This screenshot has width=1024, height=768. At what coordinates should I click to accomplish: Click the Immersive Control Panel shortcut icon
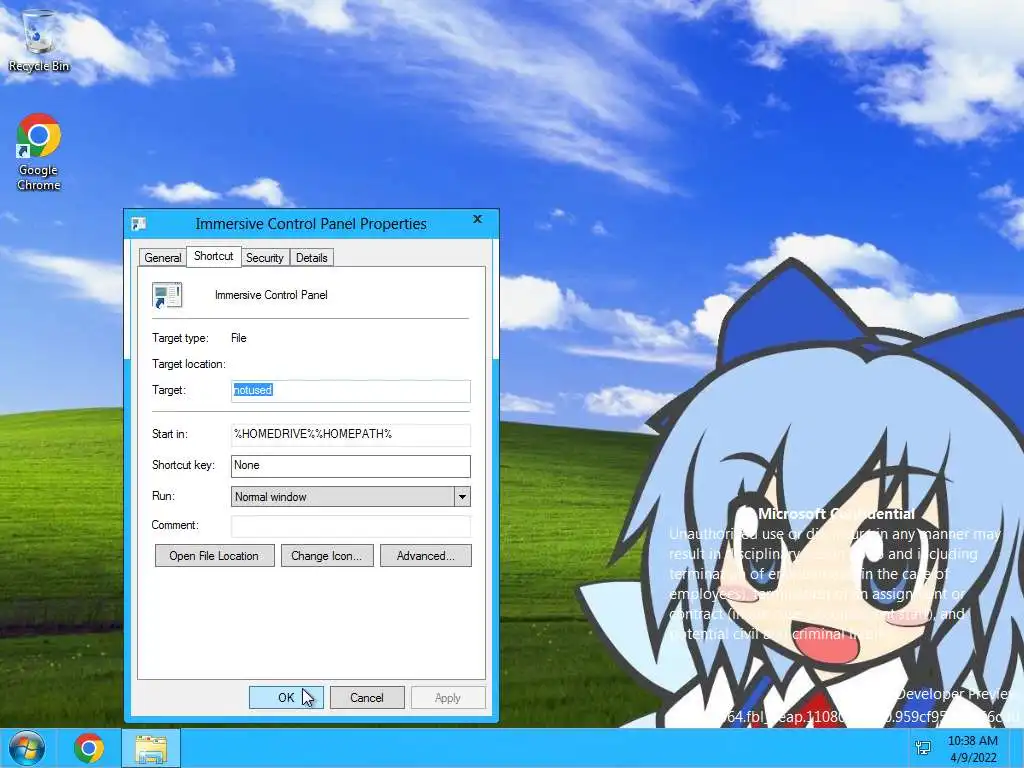167,295
